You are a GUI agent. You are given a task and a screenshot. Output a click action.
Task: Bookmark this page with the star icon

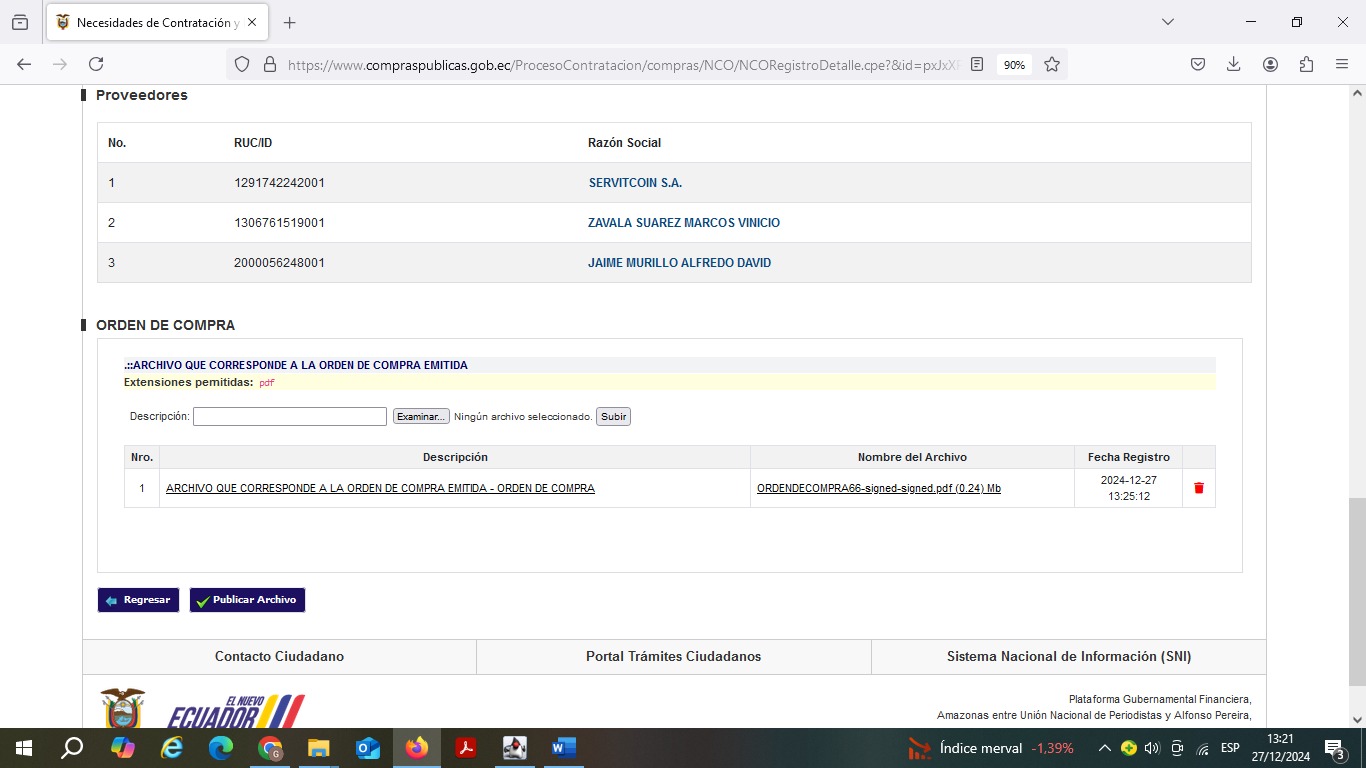(x=1052, y=64)
